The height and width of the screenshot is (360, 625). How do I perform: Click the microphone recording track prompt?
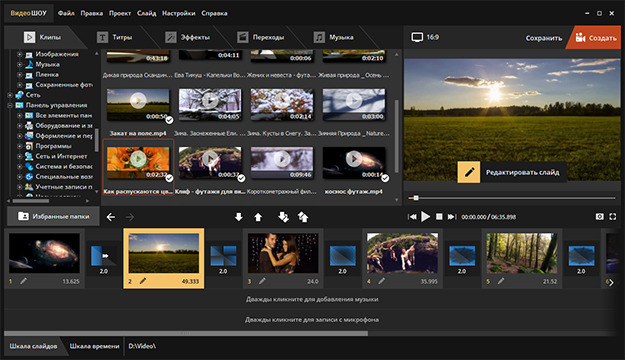click(x=312, y=319)
